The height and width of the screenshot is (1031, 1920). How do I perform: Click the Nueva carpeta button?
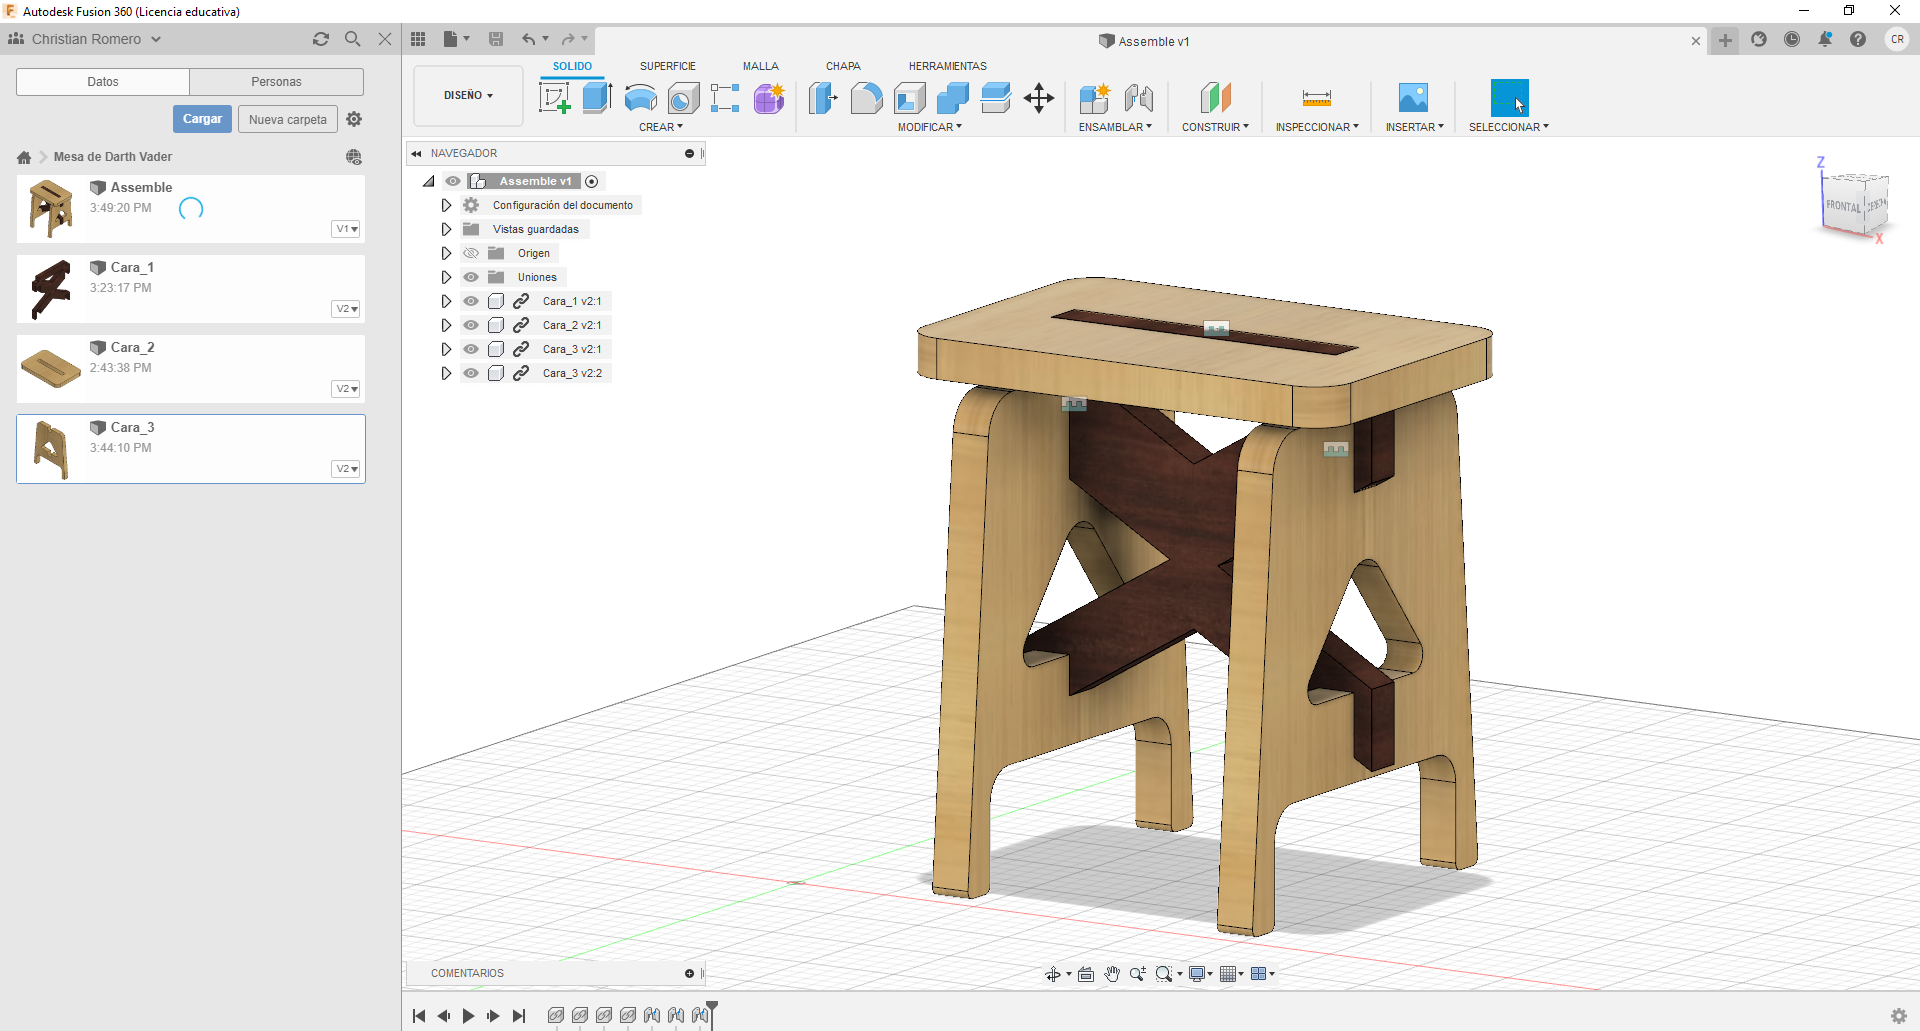click(288, 119)
